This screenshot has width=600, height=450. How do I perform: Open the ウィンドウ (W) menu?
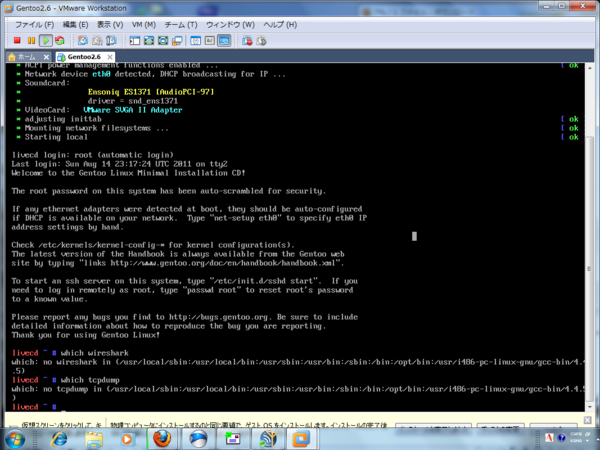(x=230, y=25)
